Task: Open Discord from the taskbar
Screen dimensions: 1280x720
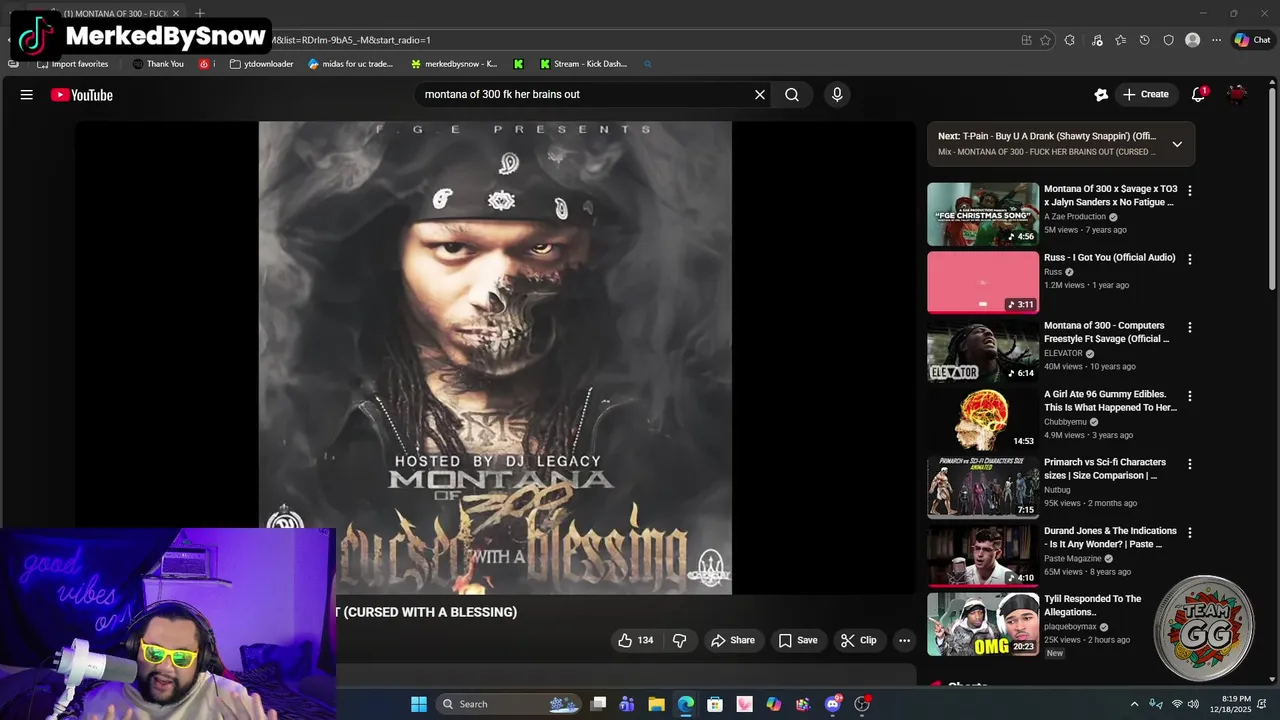Action: point(833,704)
